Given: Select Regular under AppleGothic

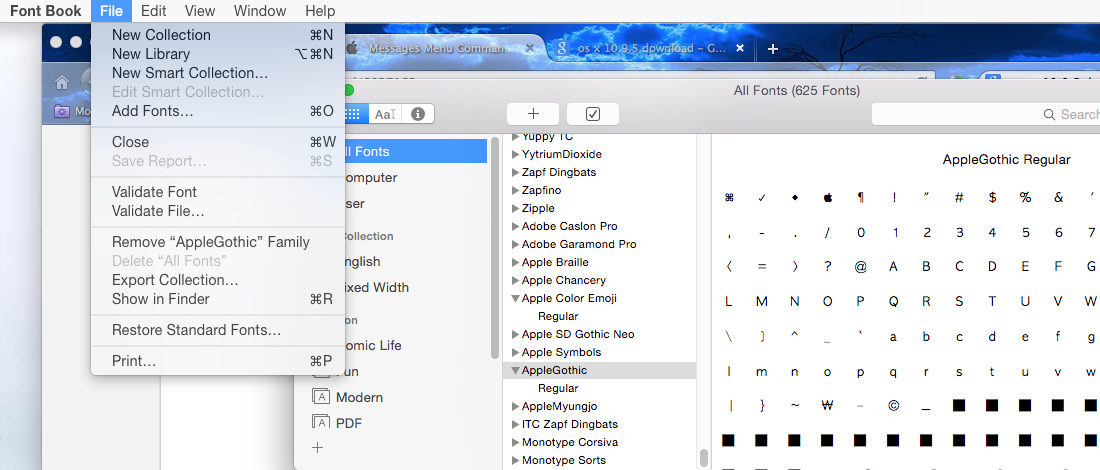Looking at the screenshot, I should (x=558, y=388).
